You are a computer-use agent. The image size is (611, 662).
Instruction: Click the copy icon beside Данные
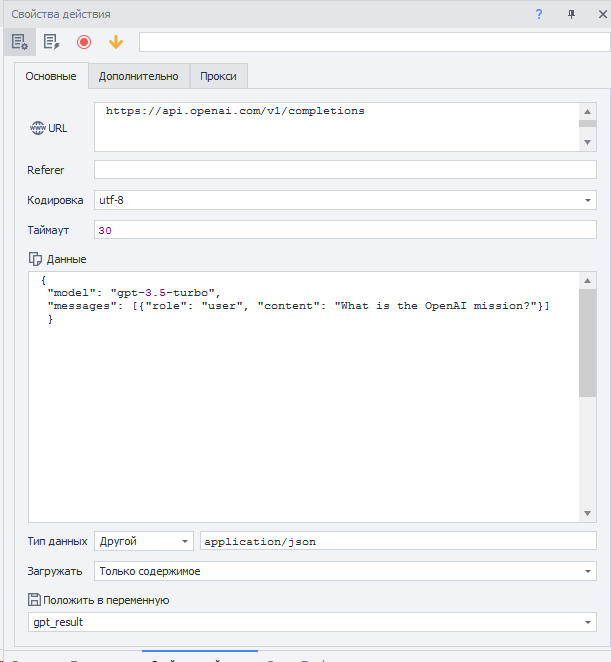coord(36,259)
